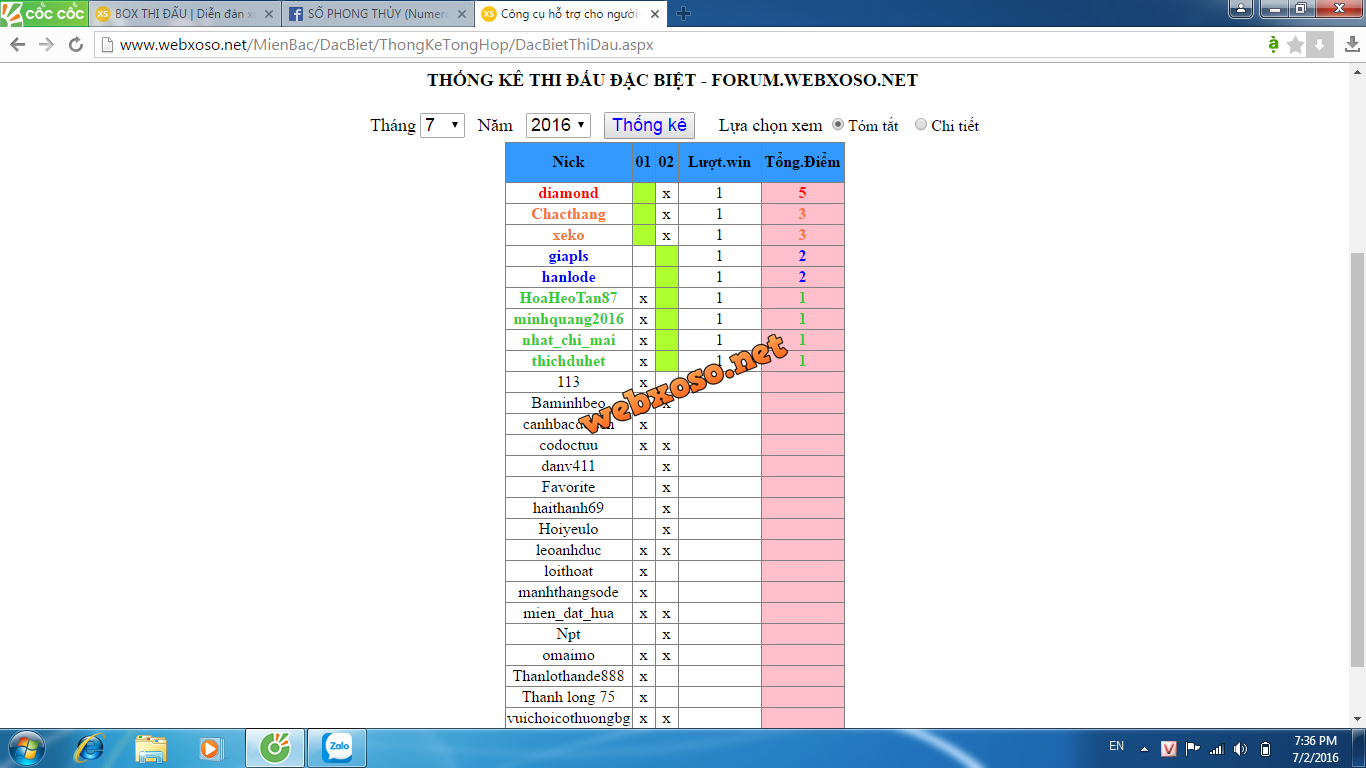
Task: Open the Windows Start menu
Action: 25,748
